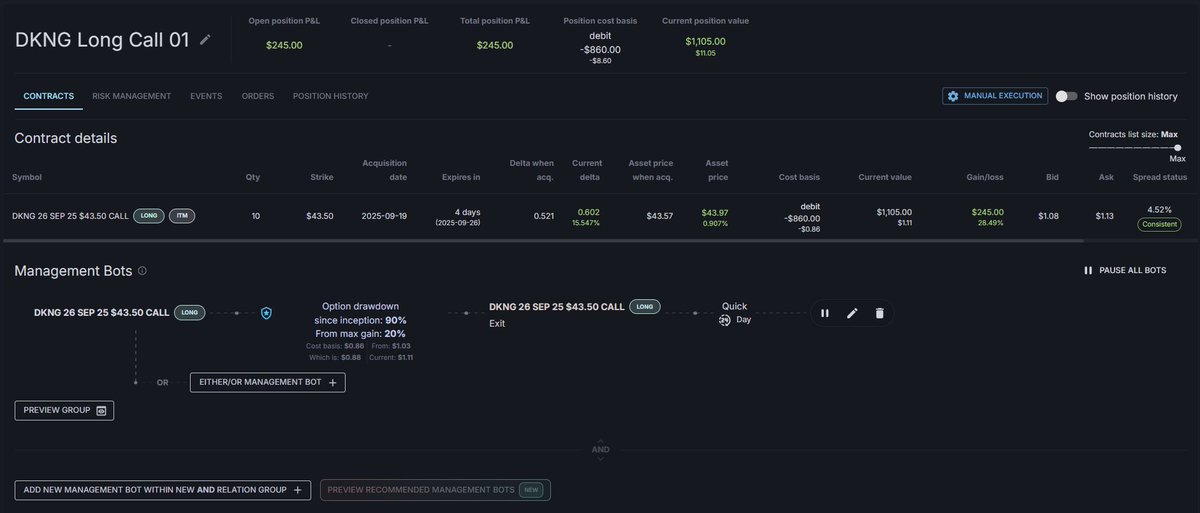Image resolution: width=1200 pixels, height=513 pixels.
Task: Click the Current delta column header
Action: point(587,170)
